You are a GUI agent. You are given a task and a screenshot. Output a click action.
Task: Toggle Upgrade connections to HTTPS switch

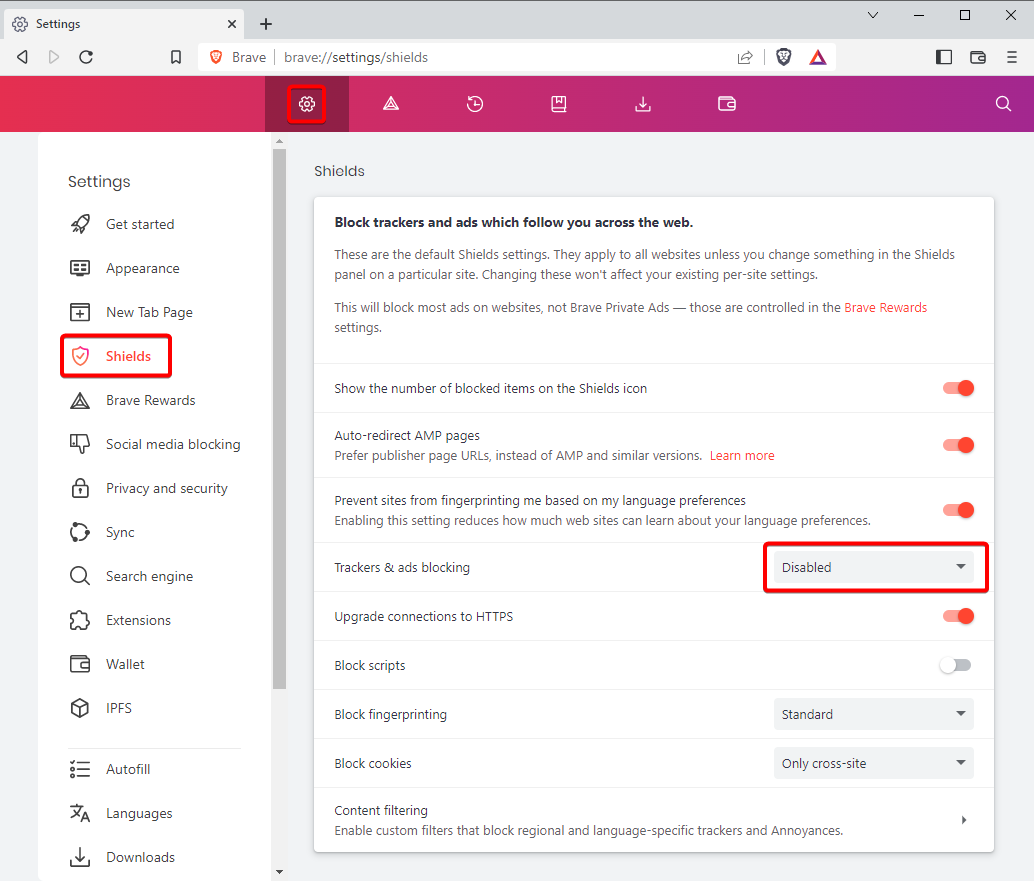[x=958, y=616]
